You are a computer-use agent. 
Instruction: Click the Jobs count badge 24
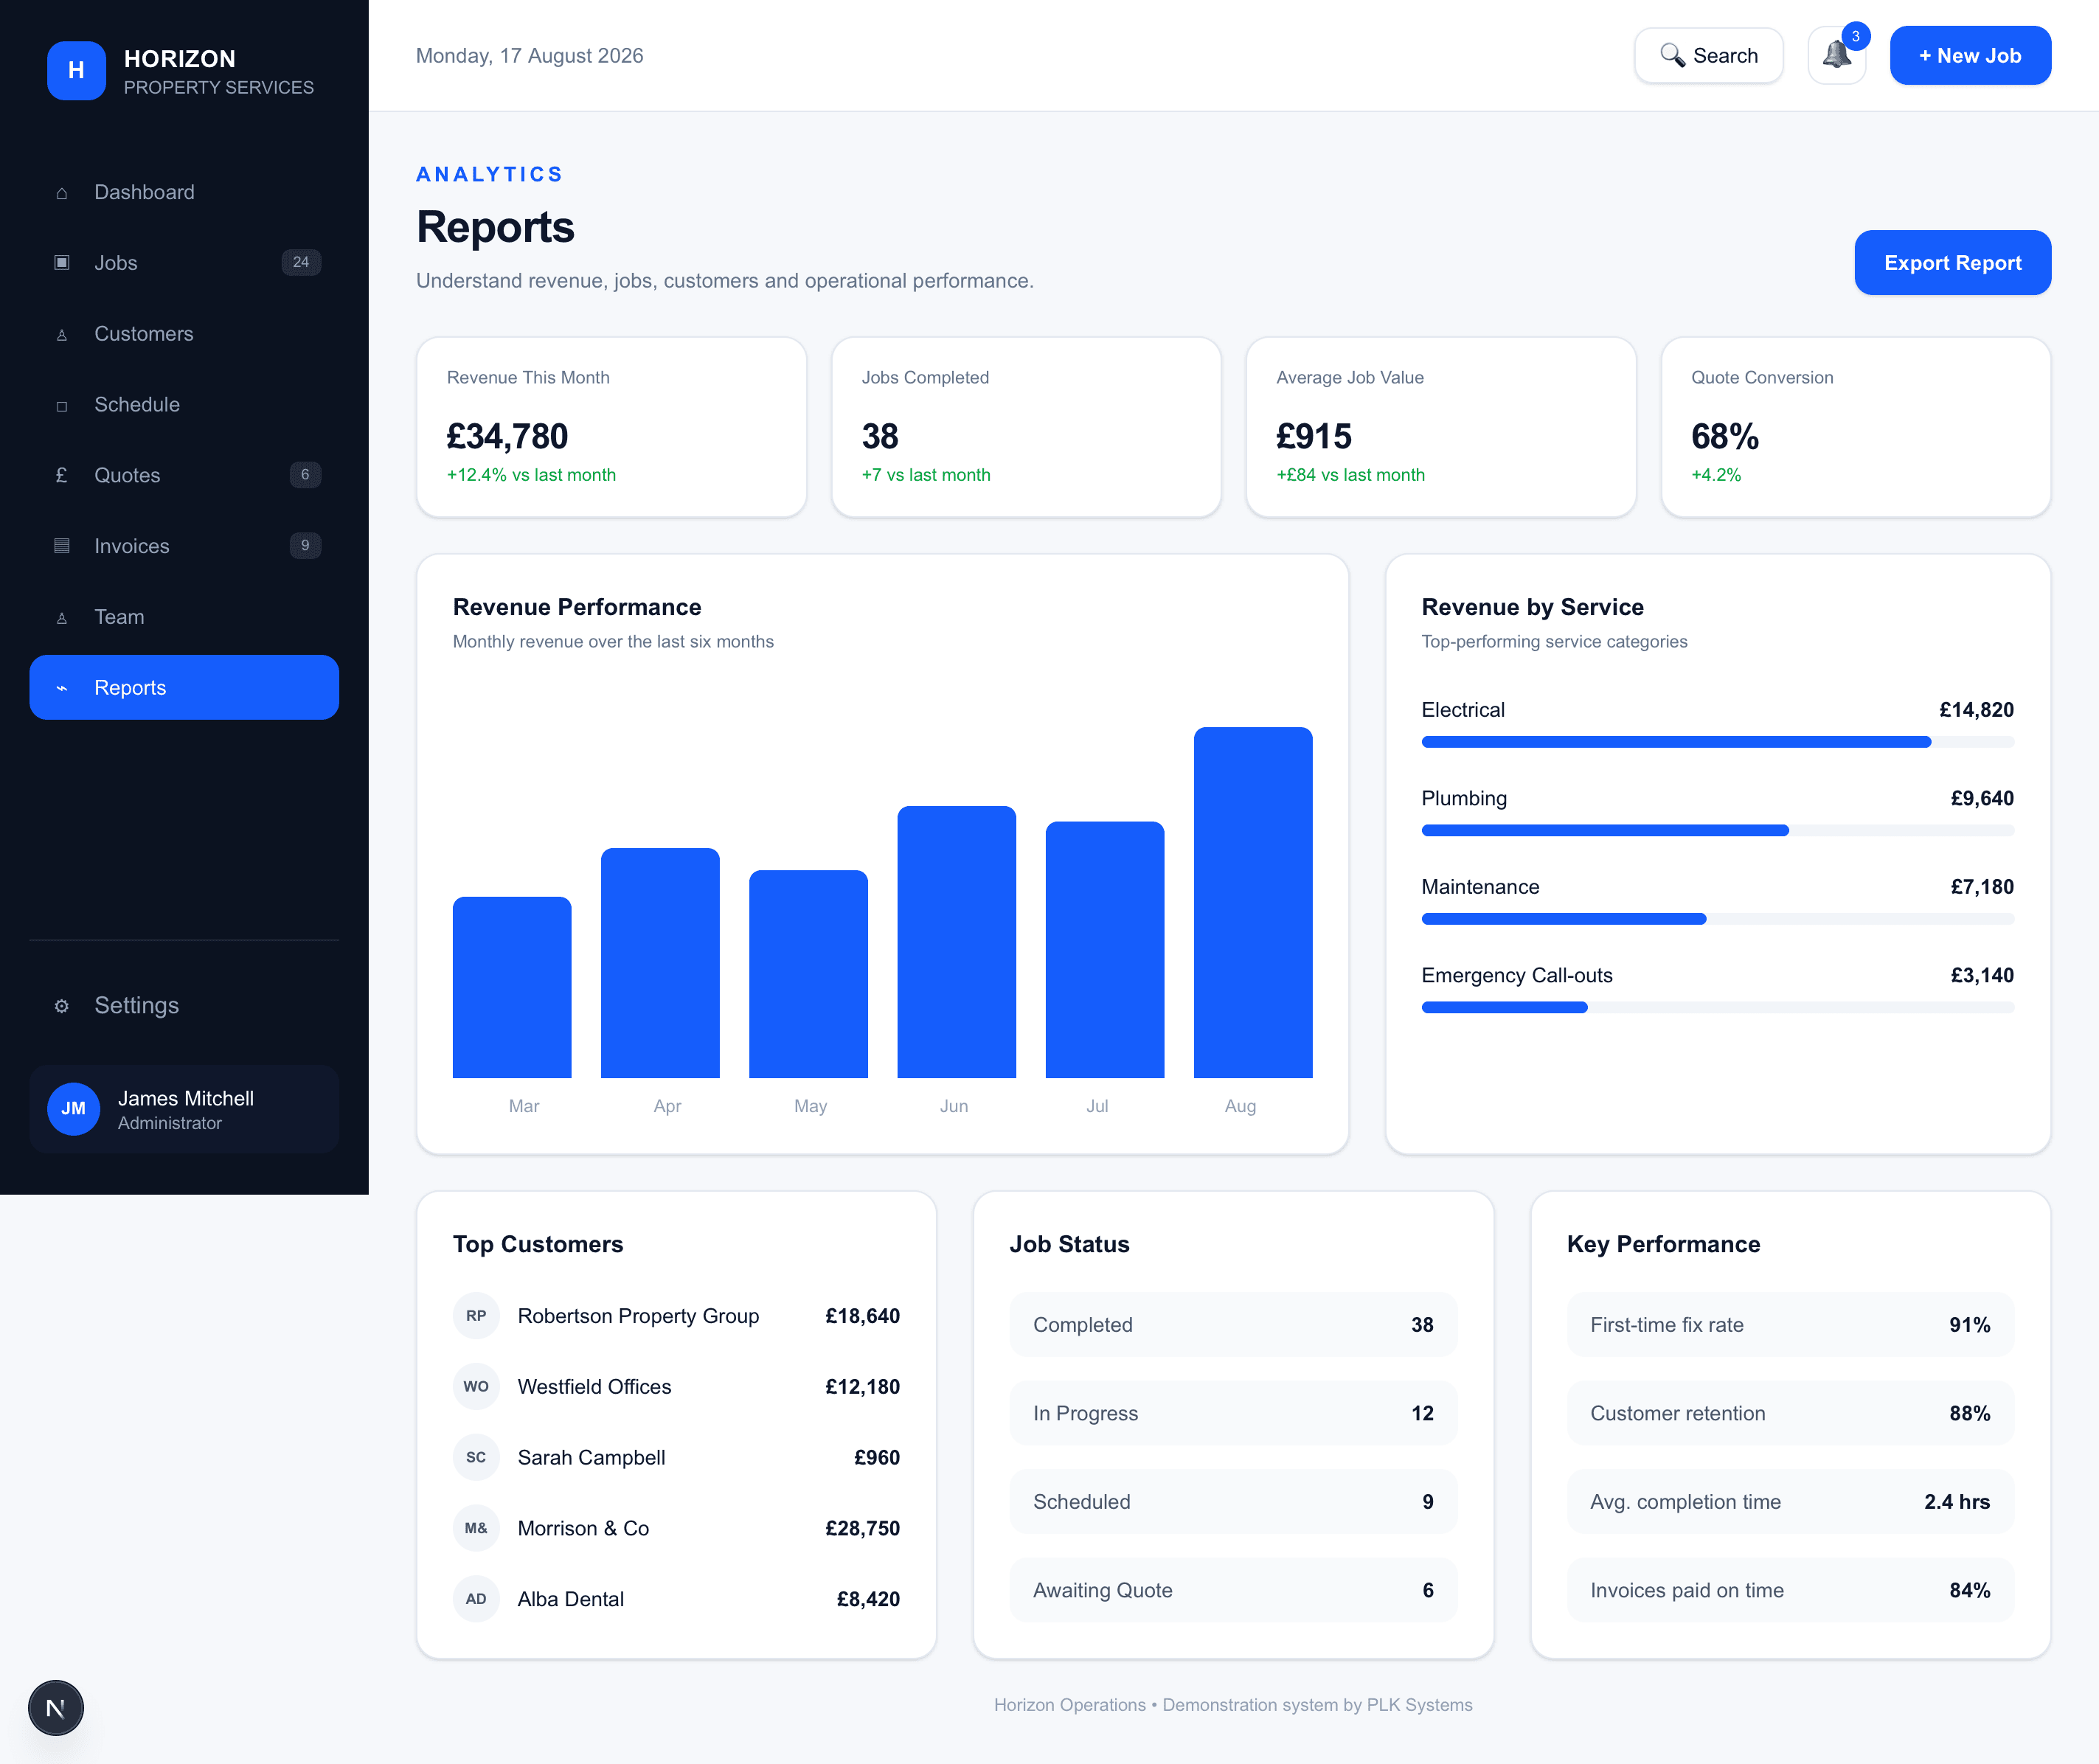coord(301,263)
